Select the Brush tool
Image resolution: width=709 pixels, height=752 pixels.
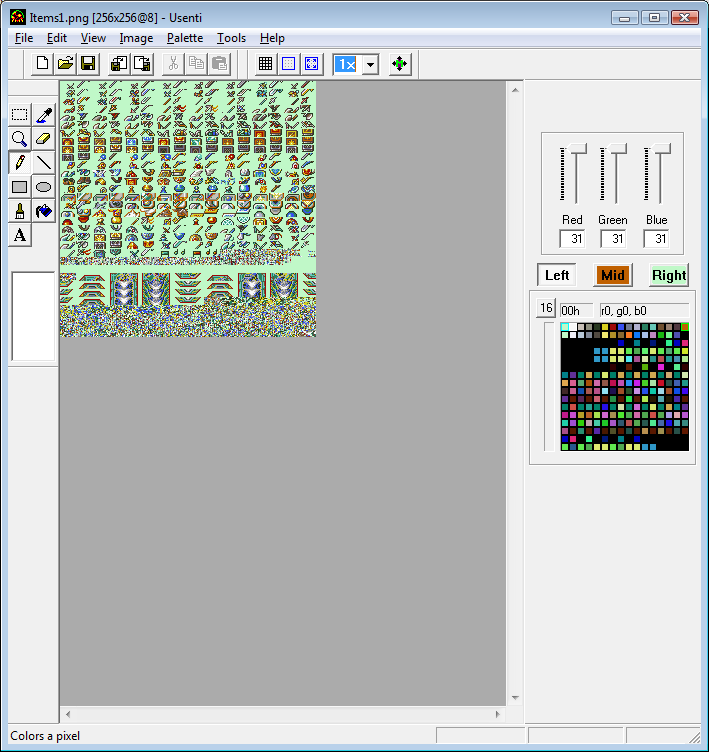(x=20, y=211)
